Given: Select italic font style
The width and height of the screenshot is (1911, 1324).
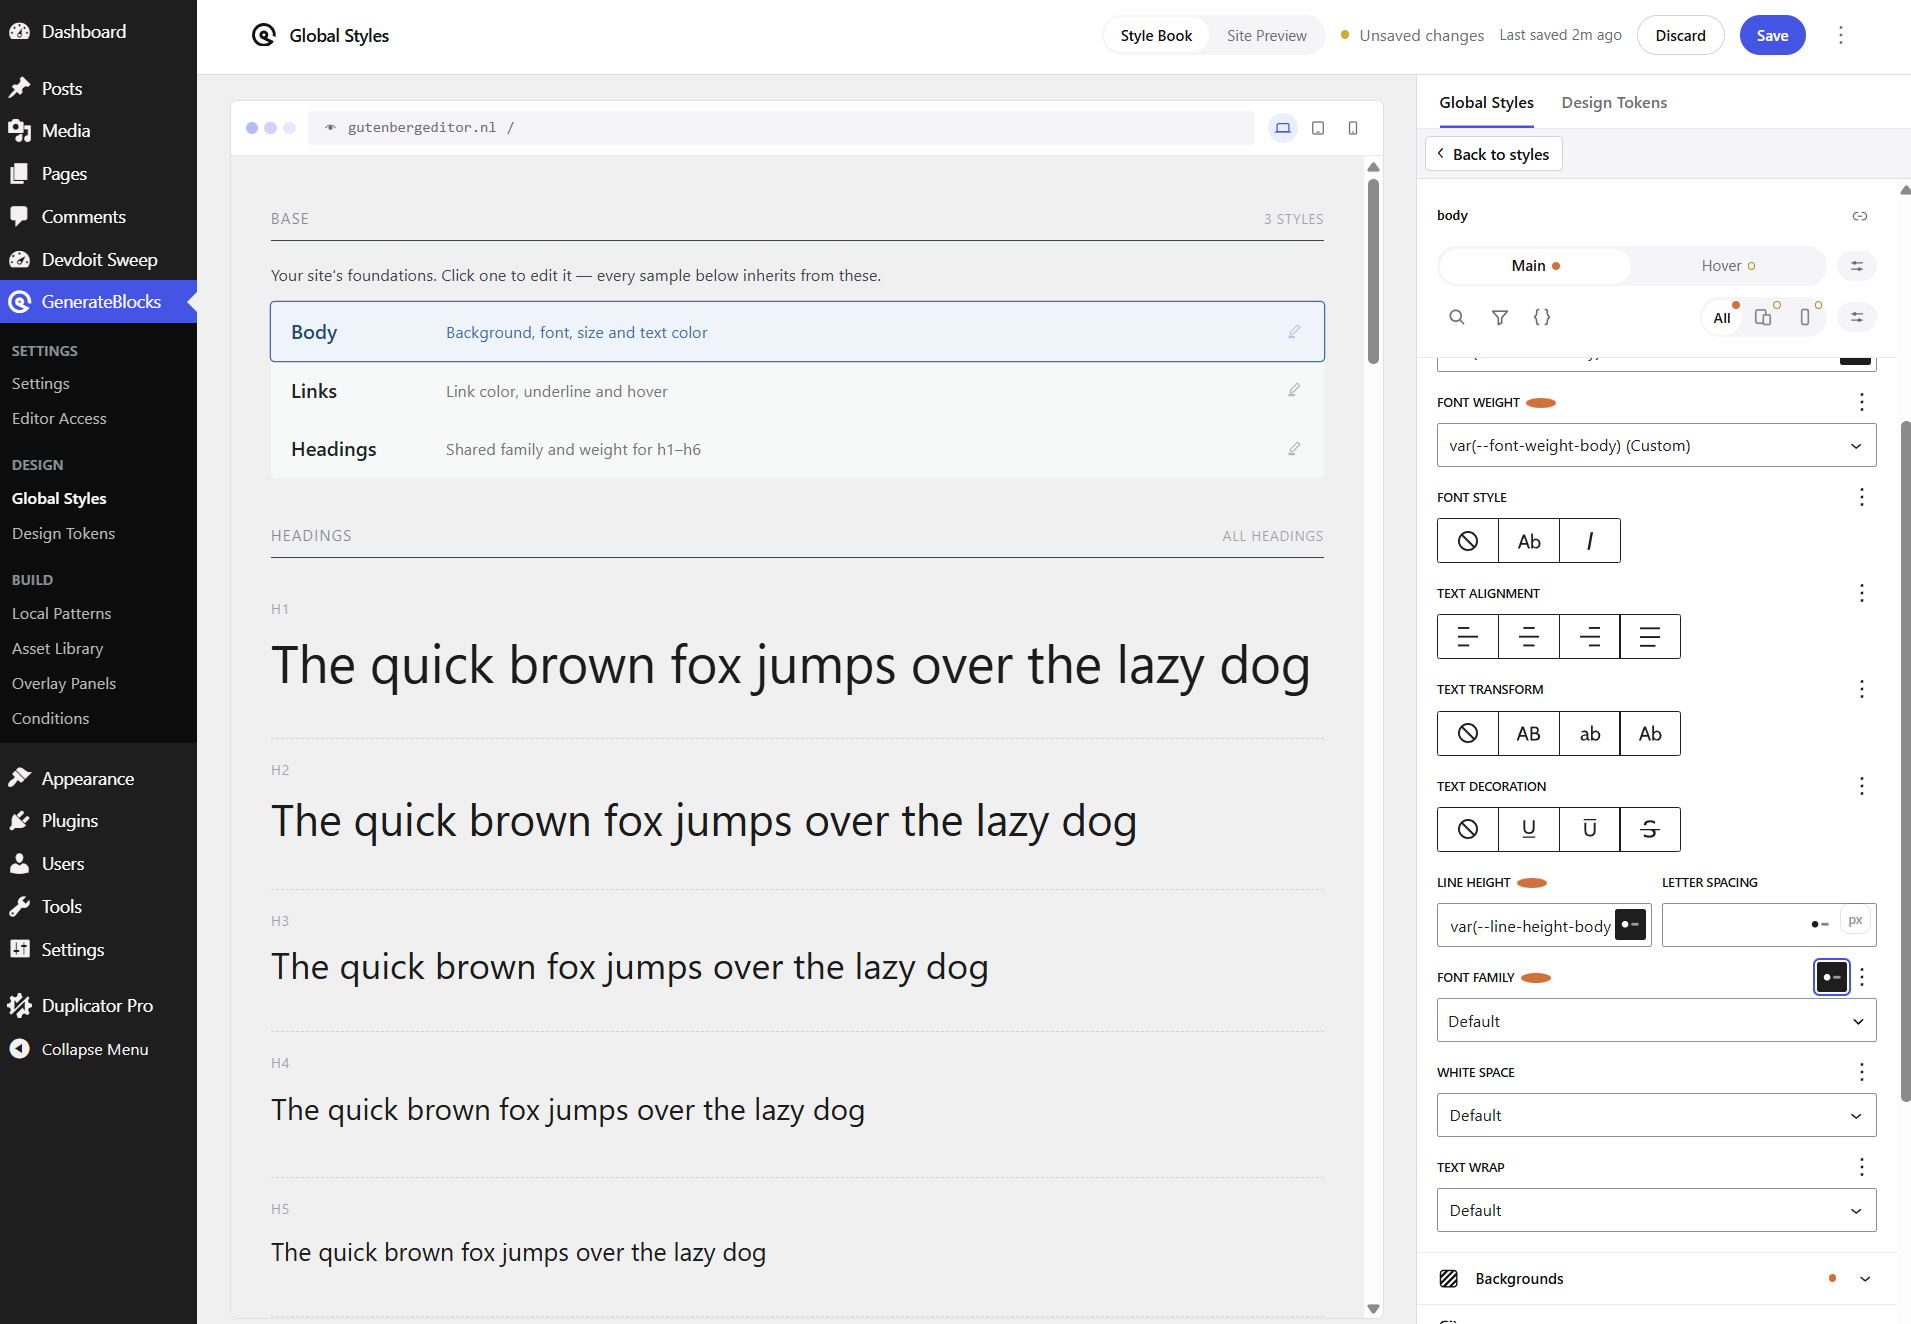Looking at the screenshot, I should pos(1590,541).
